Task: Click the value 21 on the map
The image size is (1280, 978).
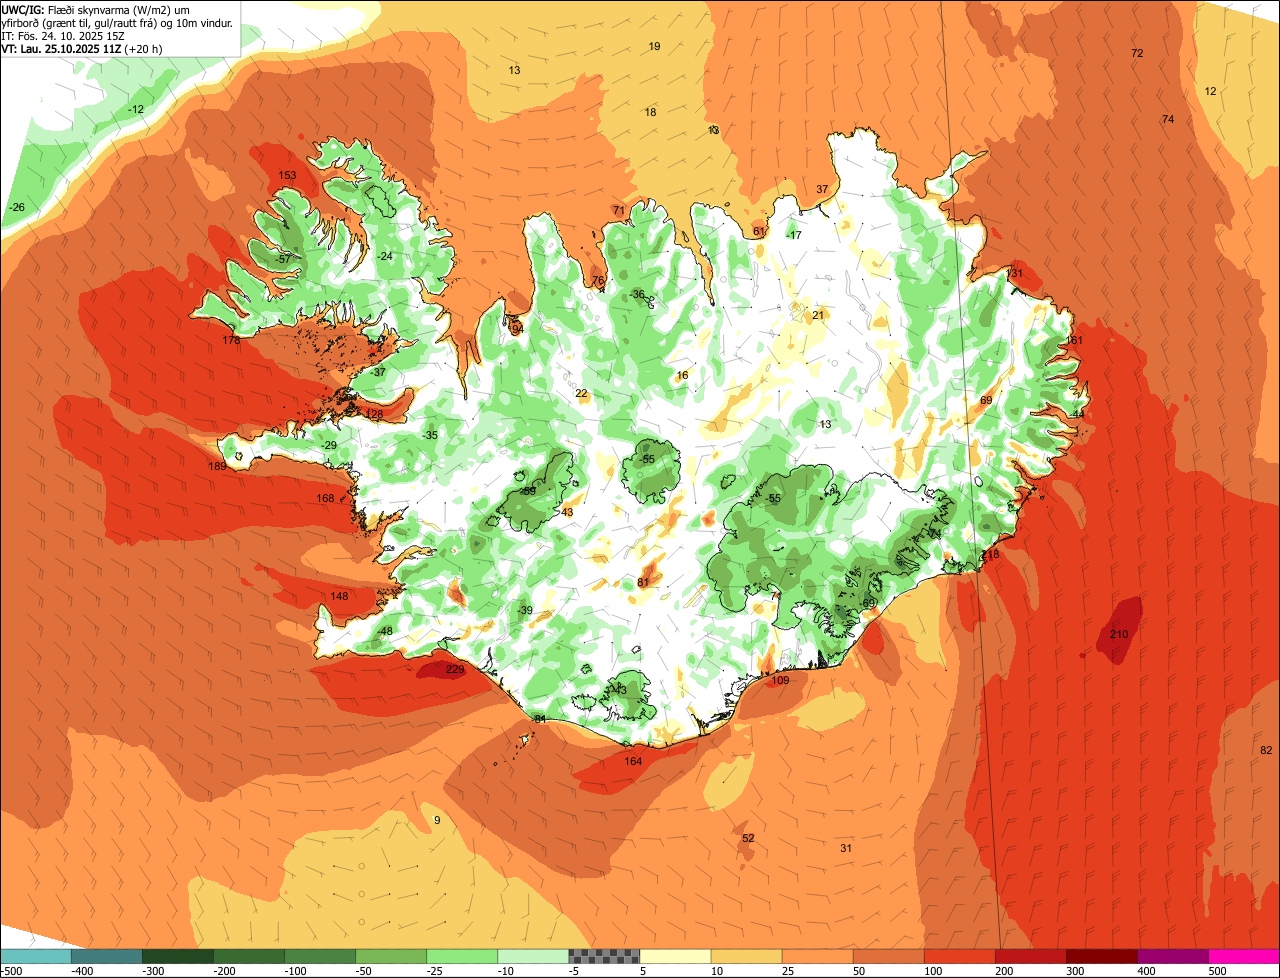Action: click(x=818, y=315)
